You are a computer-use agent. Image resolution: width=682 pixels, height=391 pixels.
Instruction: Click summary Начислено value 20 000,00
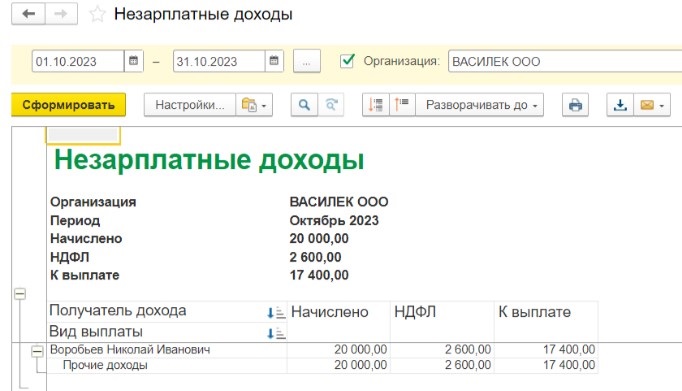pos(319,239)
